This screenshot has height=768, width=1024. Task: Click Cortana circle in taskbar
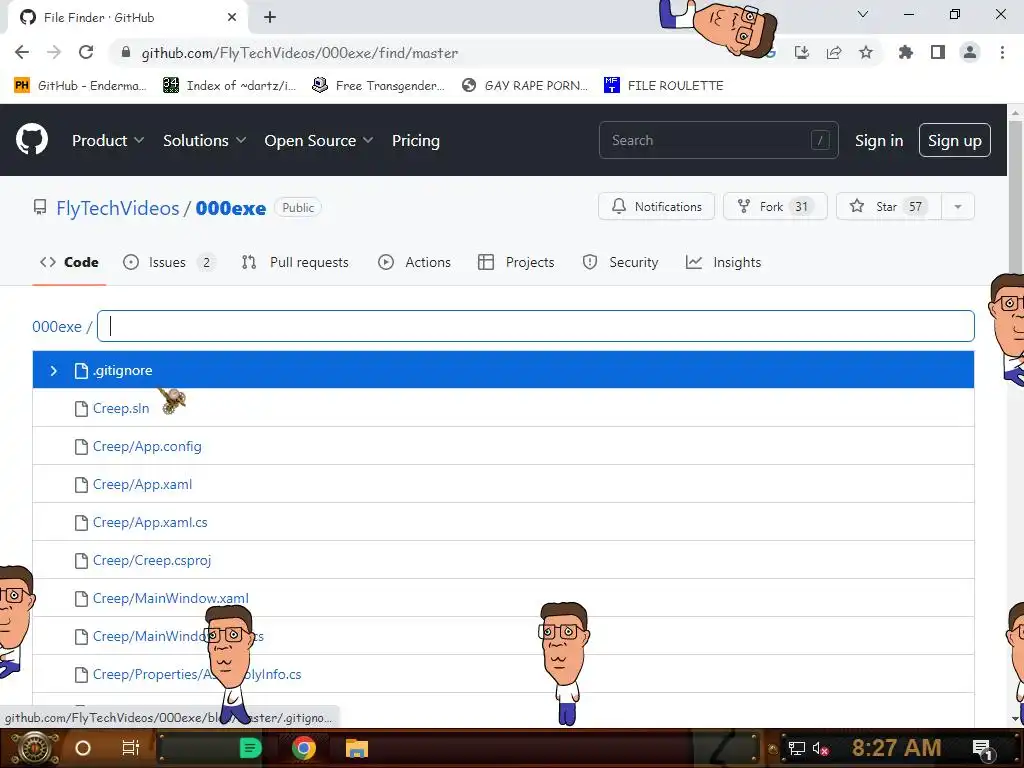click(x=83, y=748)
